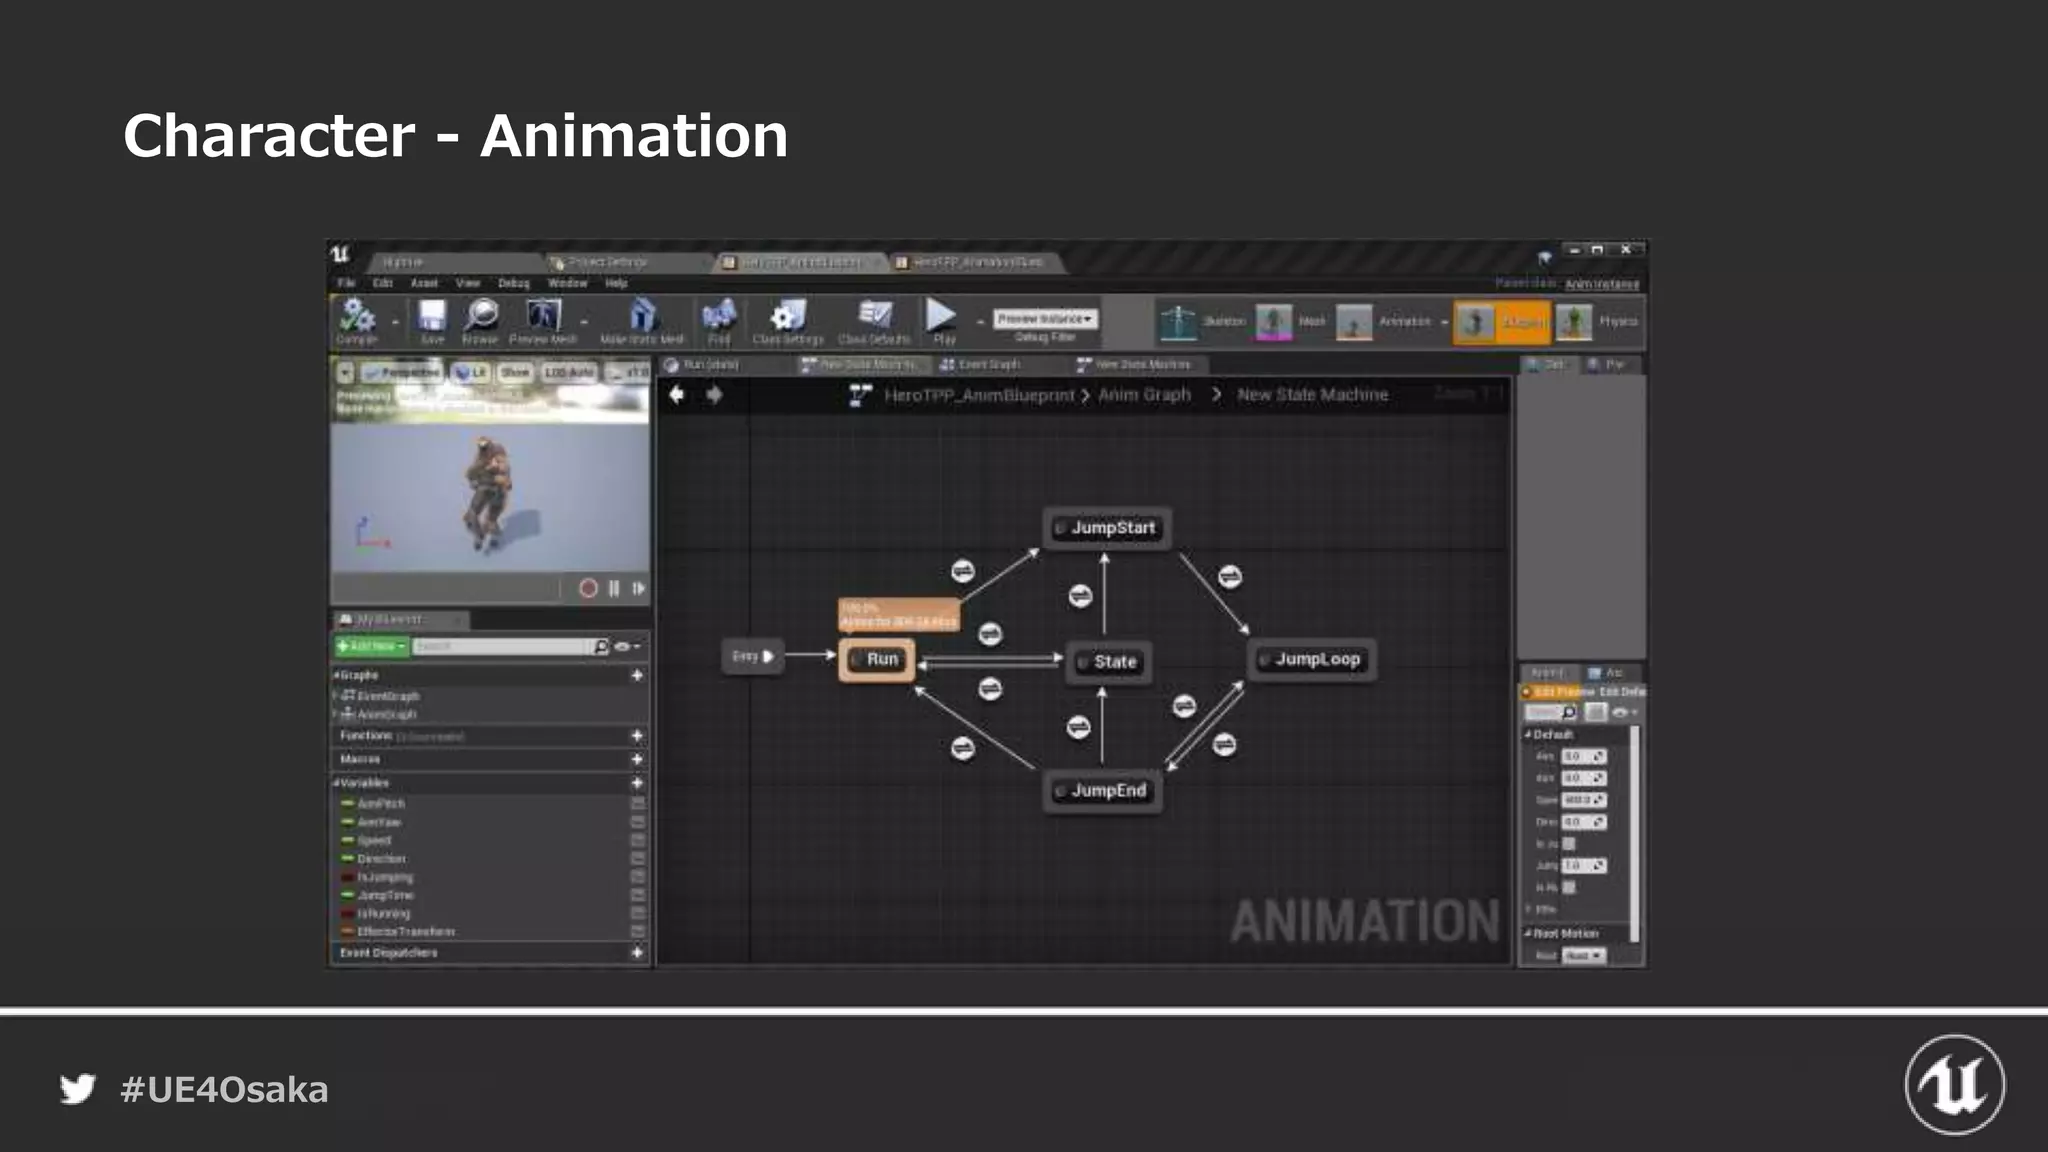Viewport: 2048px width, 1152px height.
Task: Open Add New dropdown in My Blueprint
Action: (x=371, y=647)
